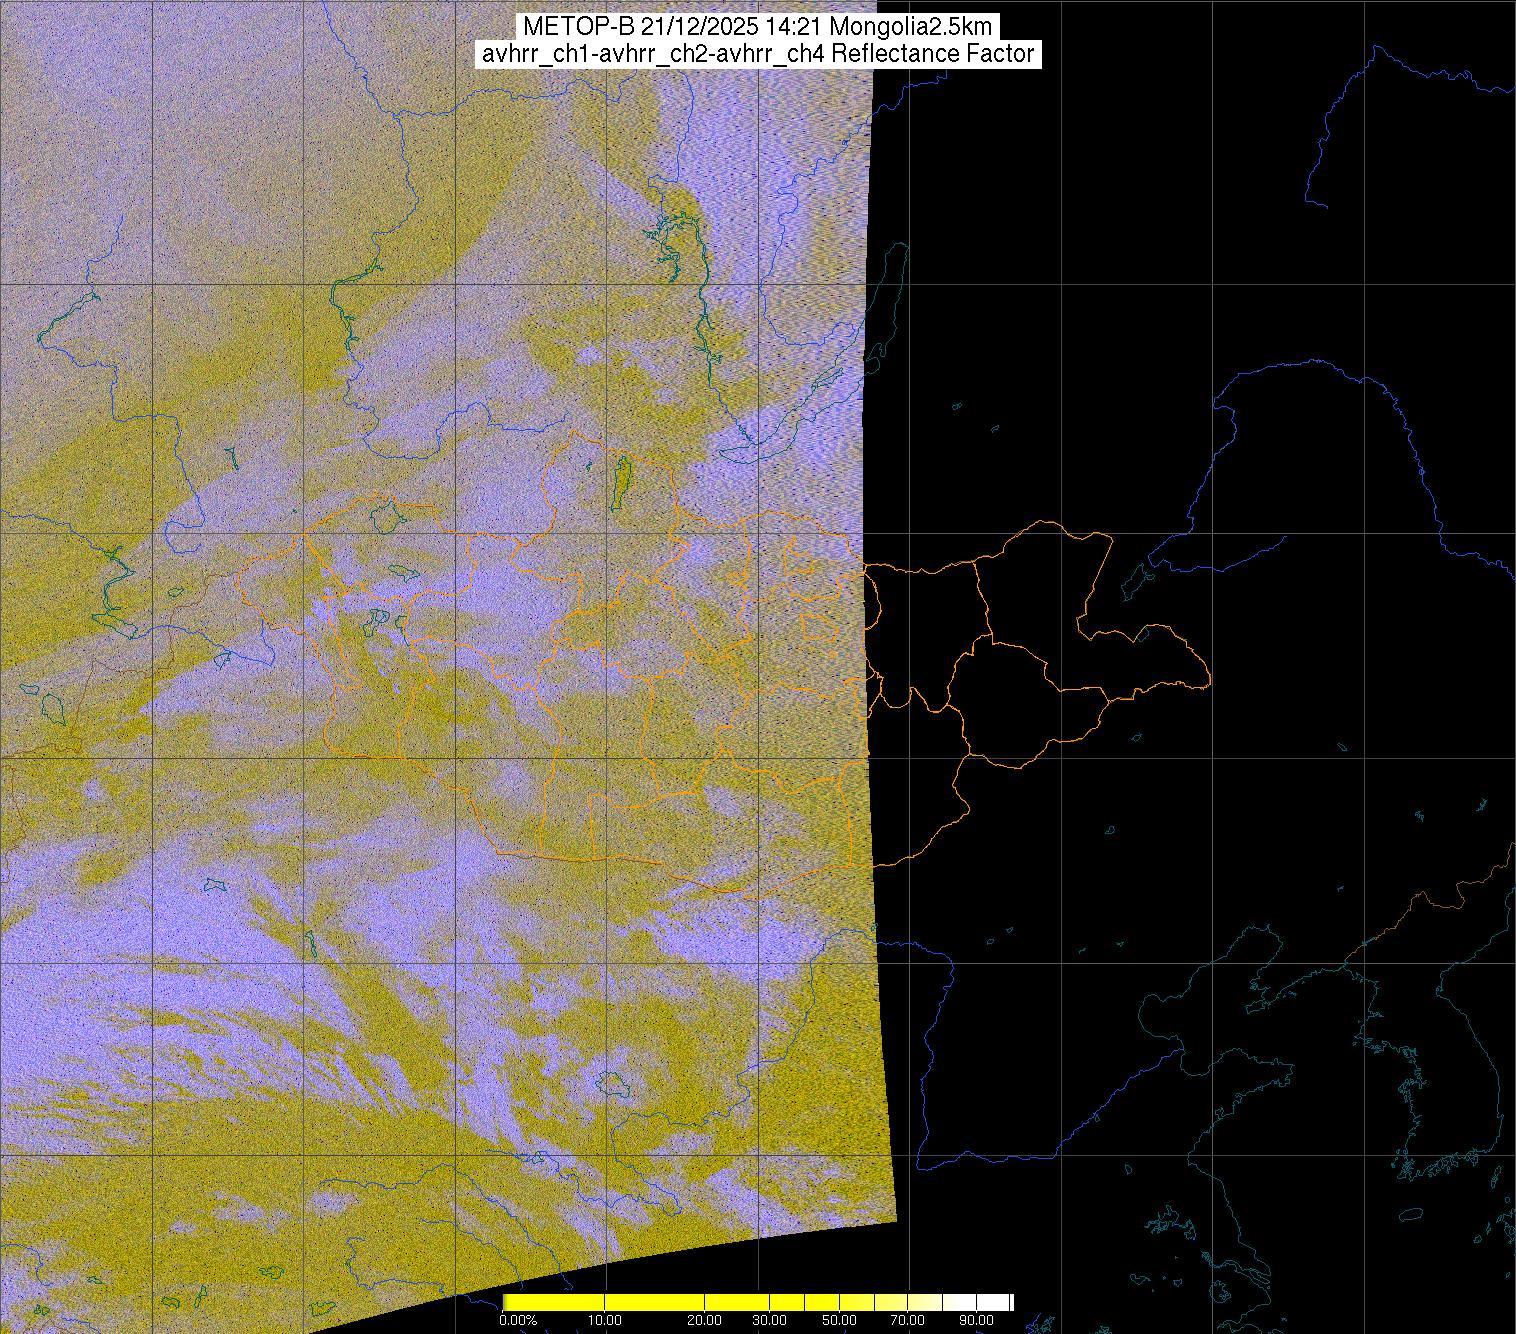The height and width of the screenshot is (1334, 1516).
Task: Click the Reflectance Factor label
Action: pos(933,54)
